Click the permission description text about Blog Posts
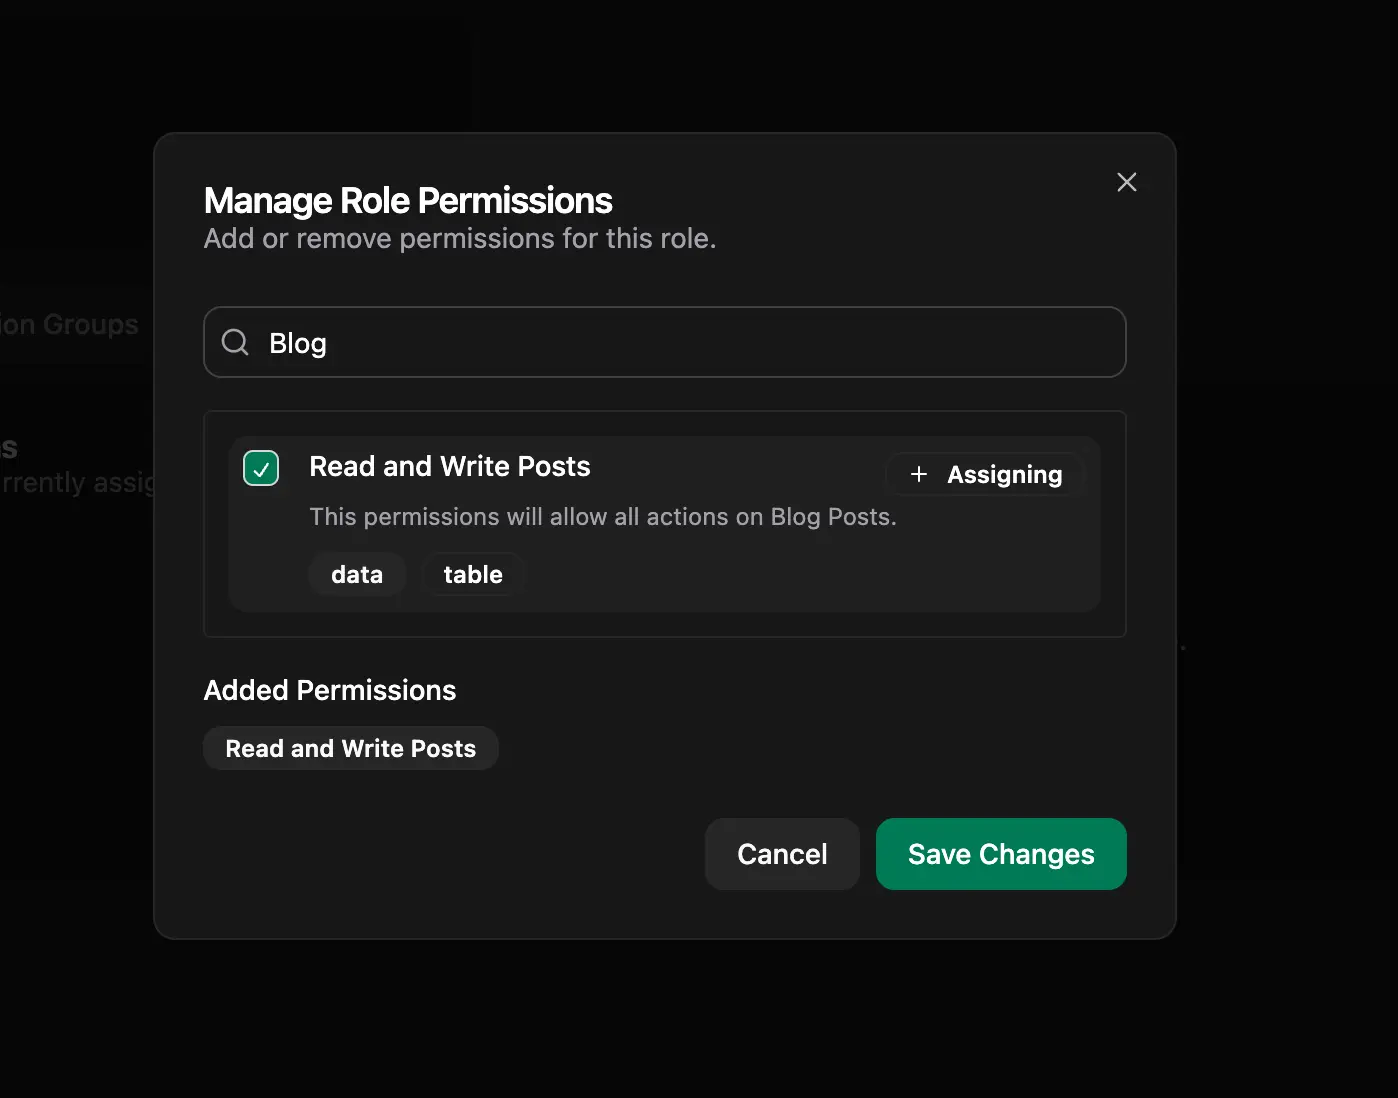Image resolution: width=1398 pixels, height=1098 pixels. [602, 517]
